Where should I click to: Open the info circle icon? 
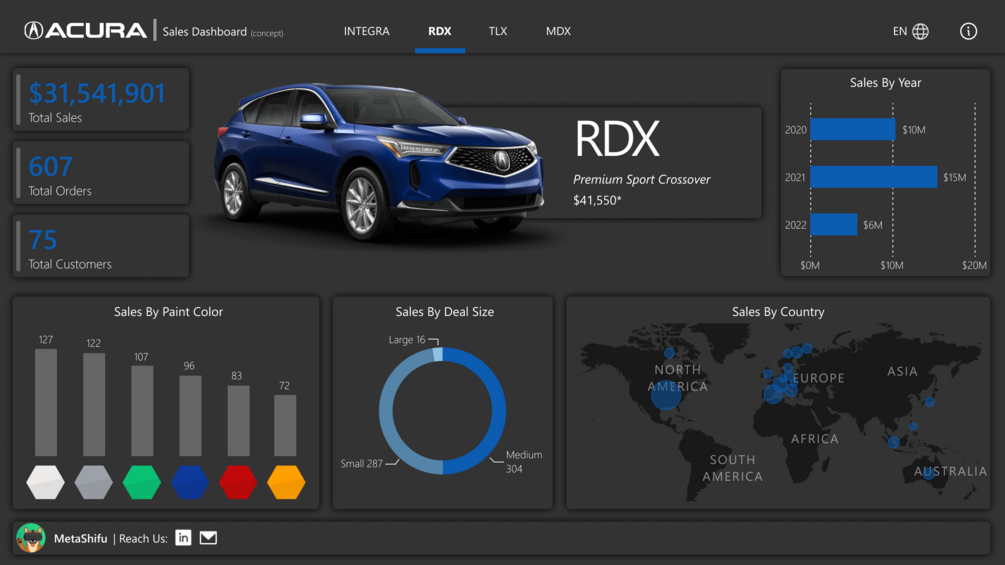[968, 31]
